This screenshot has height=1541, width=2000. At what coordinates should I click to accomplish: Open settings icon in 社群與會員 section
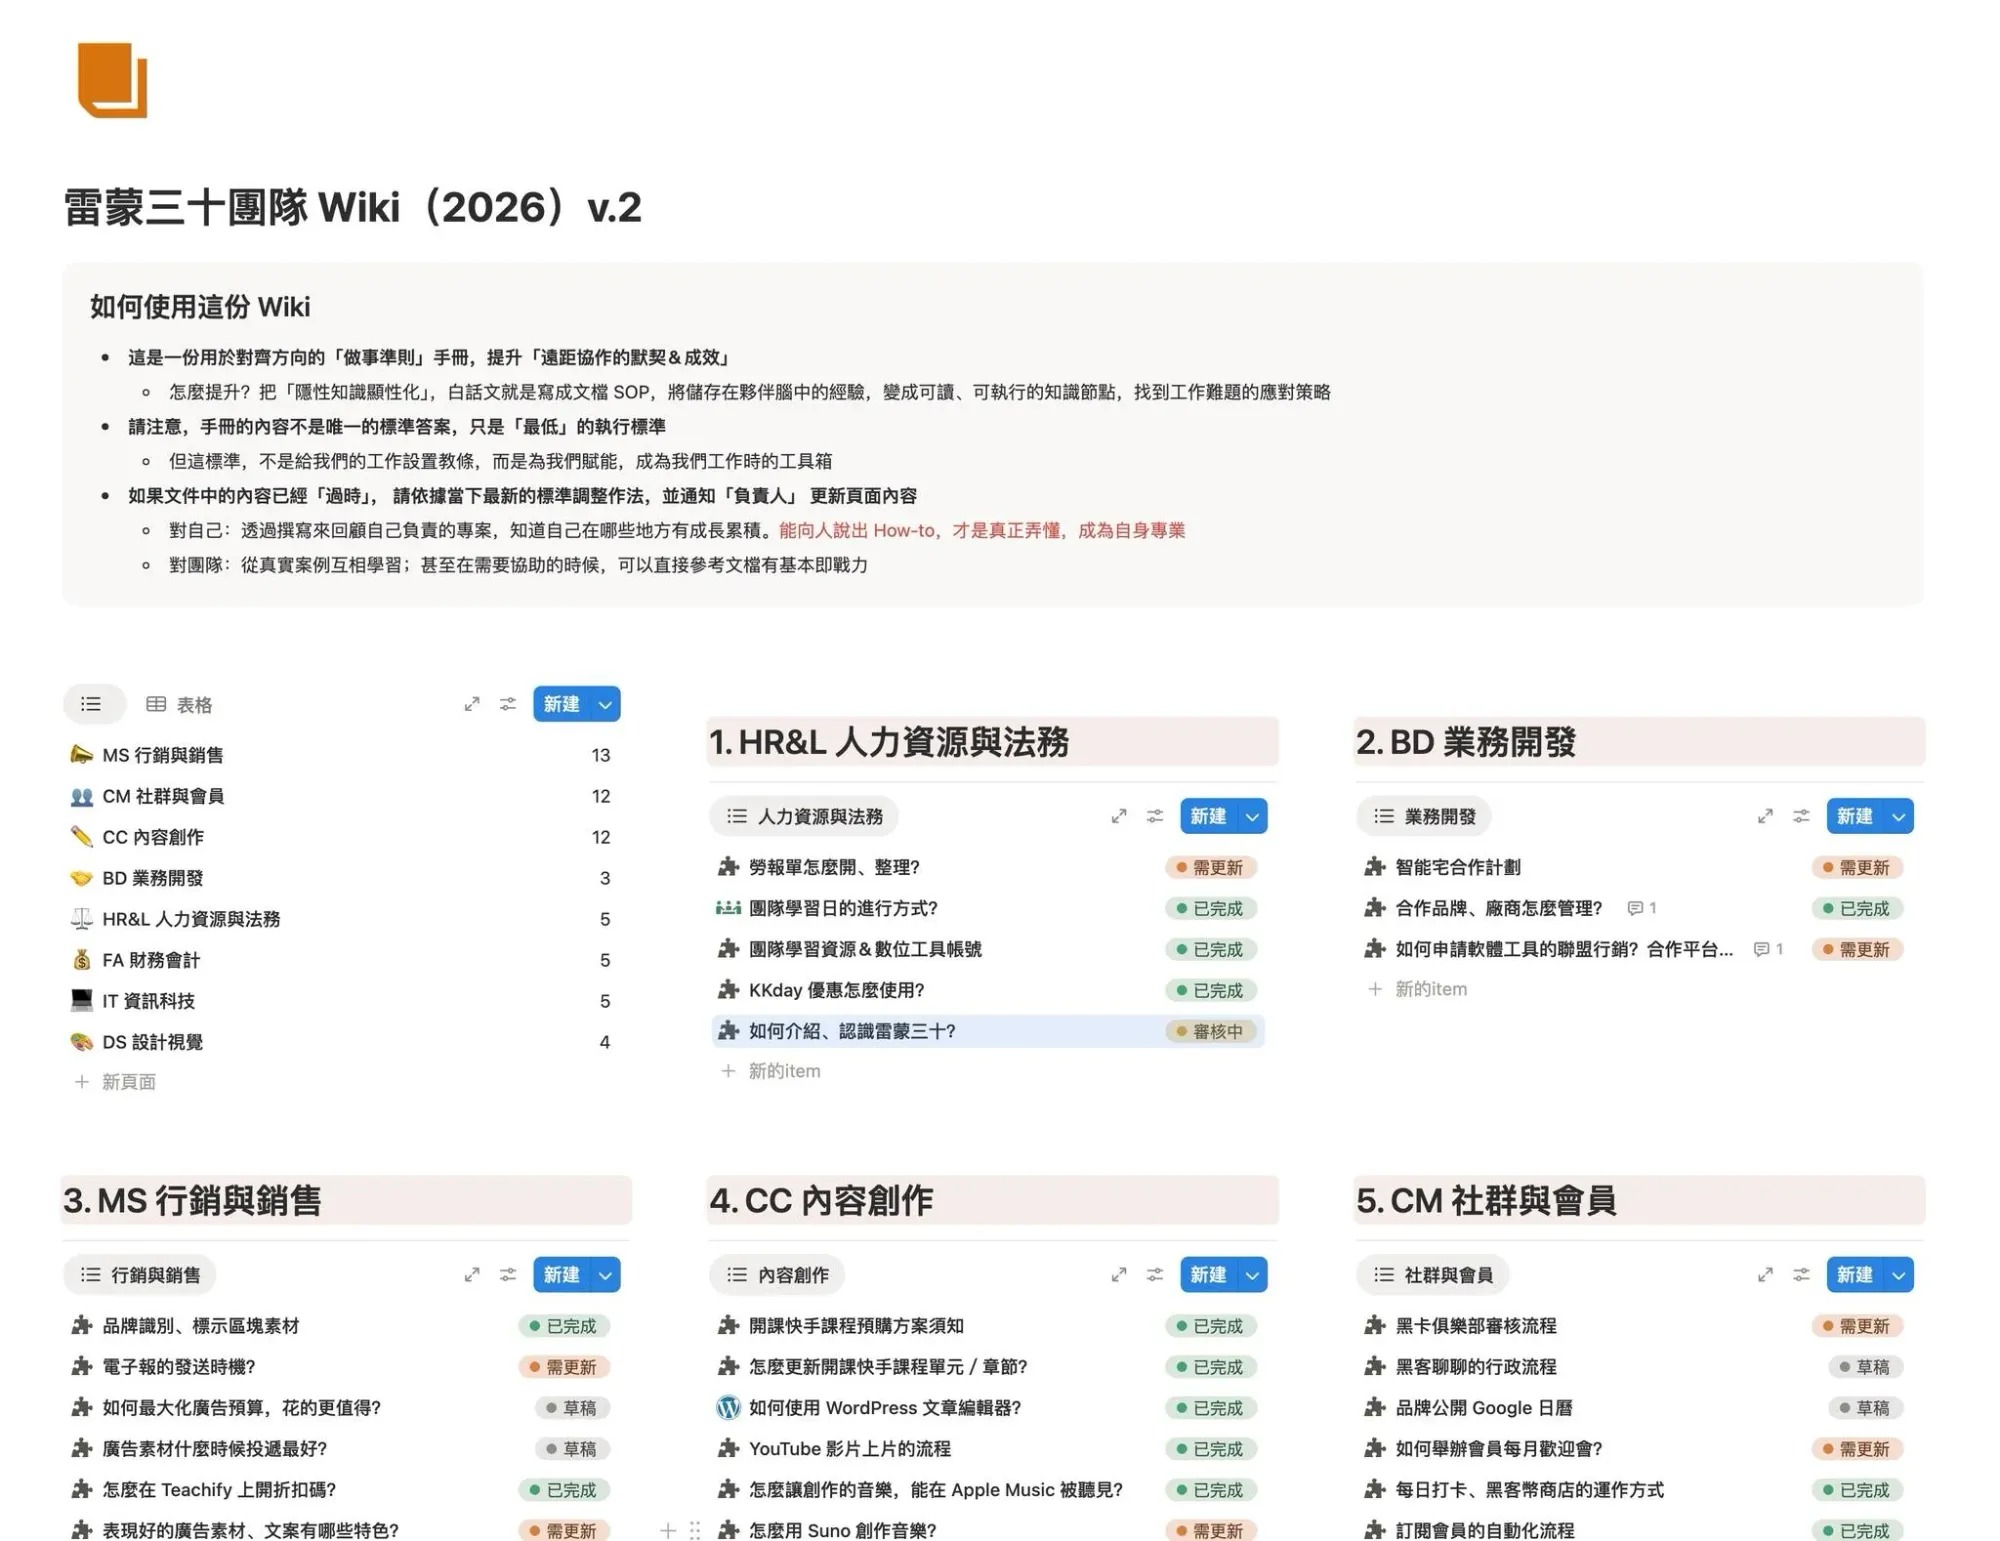click(1801, 1275)
